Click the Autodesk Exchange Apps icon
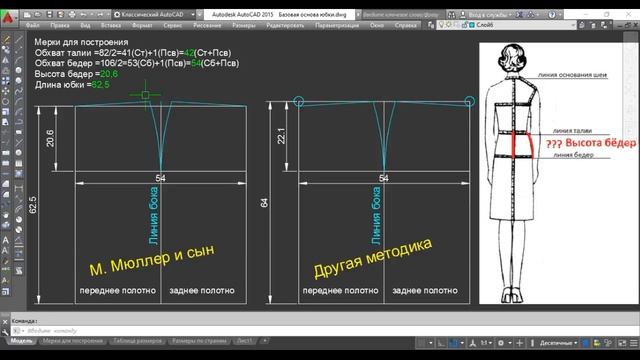 click(x=520, y=15)
